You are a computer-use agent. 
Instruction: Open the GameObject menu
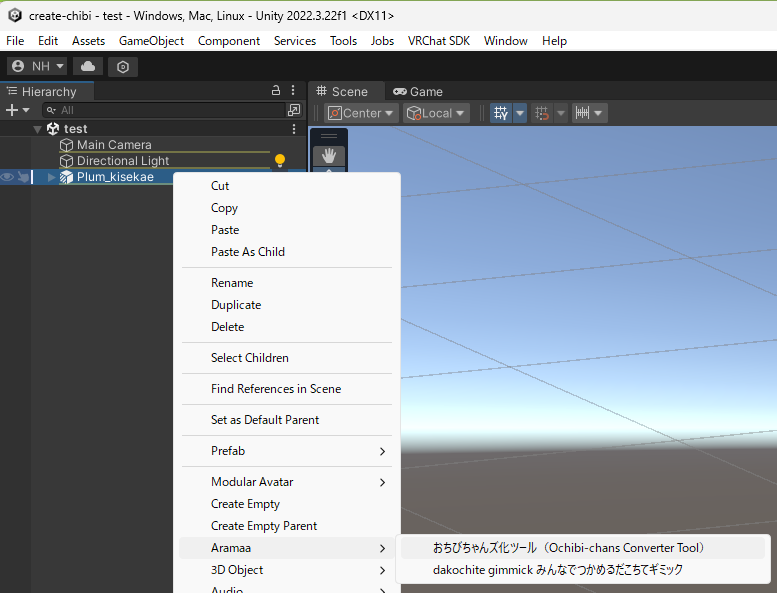[x=151, y=41]
